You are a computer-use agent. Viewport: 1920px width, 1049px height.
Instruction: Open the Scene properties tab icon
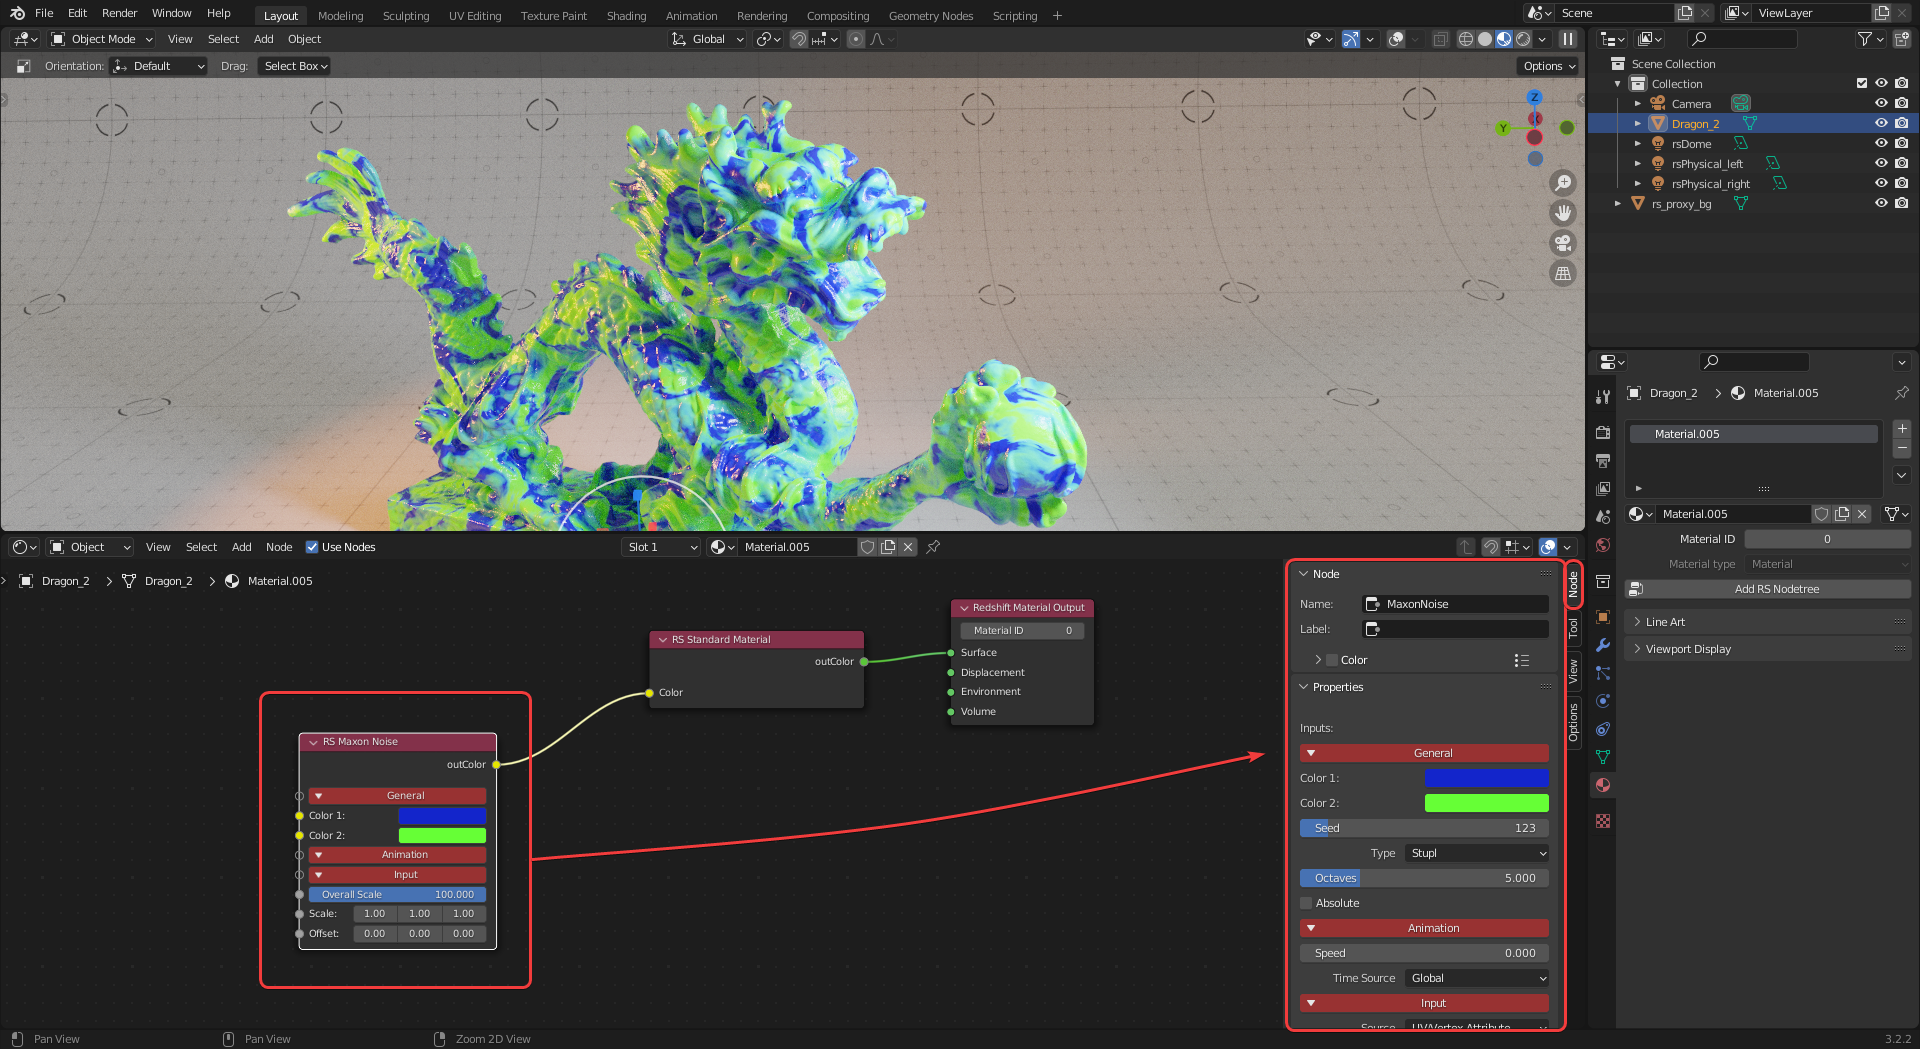click(1603, 517)
